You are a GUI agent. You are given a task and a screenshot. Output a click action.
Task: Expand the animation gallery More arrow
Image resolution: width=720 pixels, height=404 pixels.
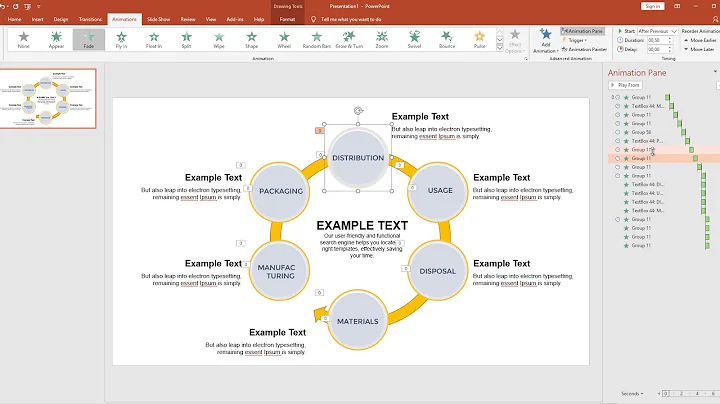click(500, 48)
